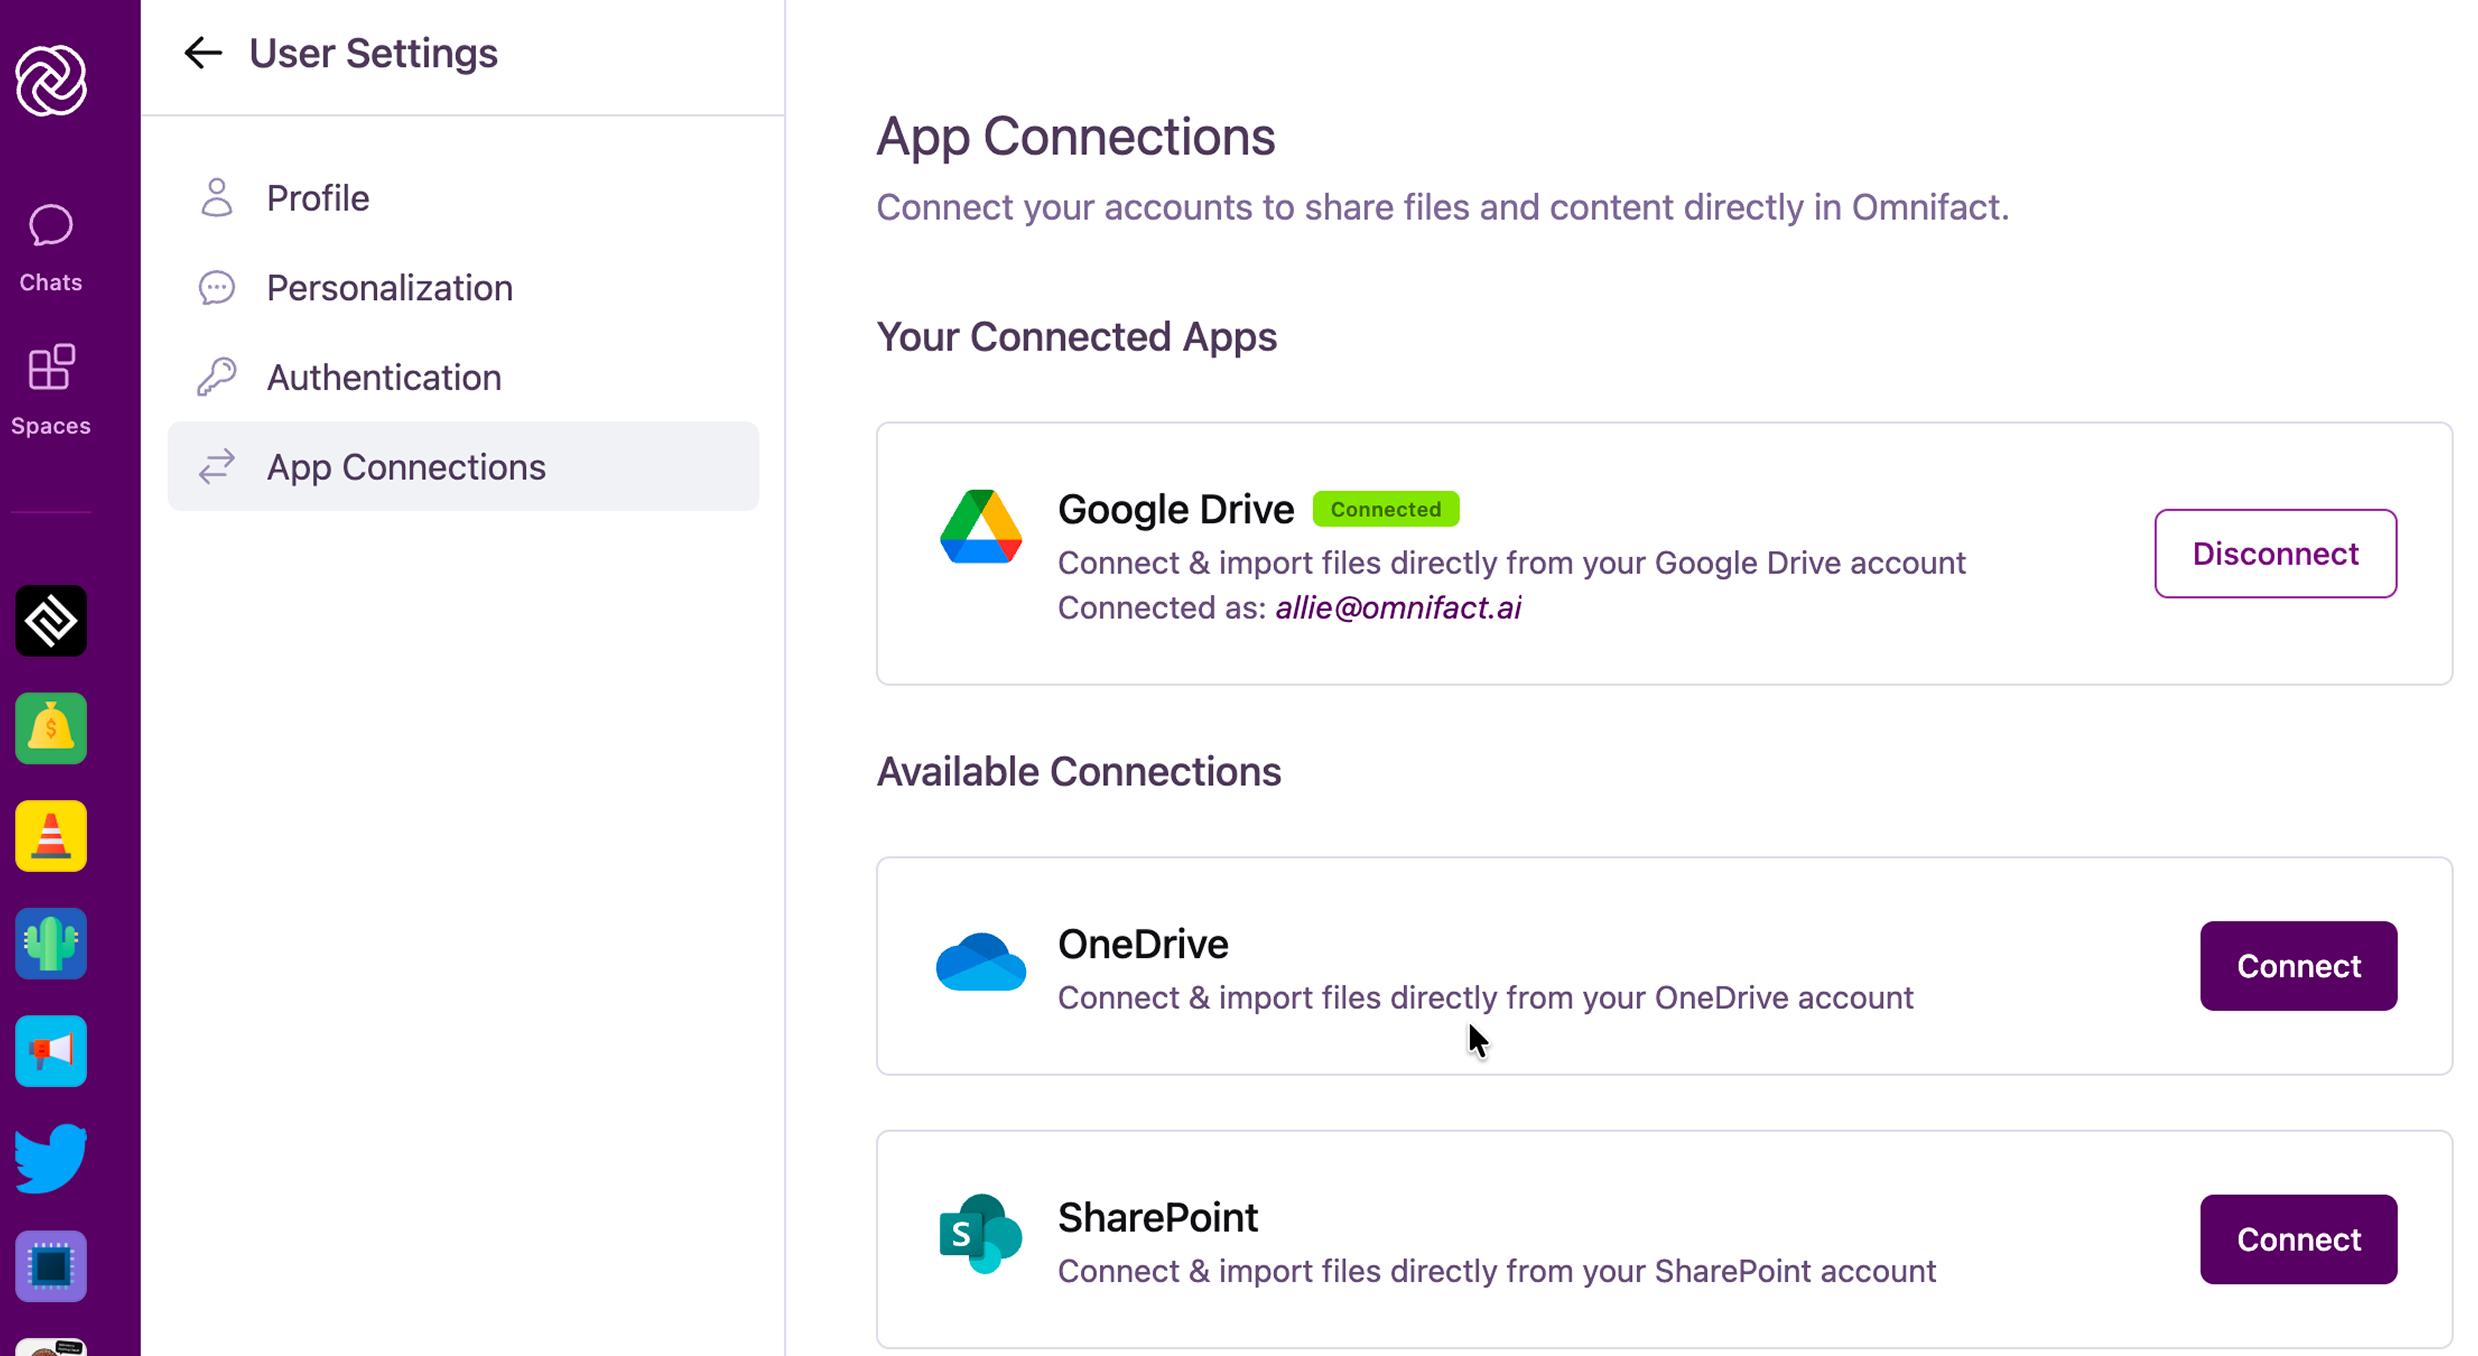Click the allie@omnifact.ai email link
2478x1356 pixels.
click(x=1397, y=608)
